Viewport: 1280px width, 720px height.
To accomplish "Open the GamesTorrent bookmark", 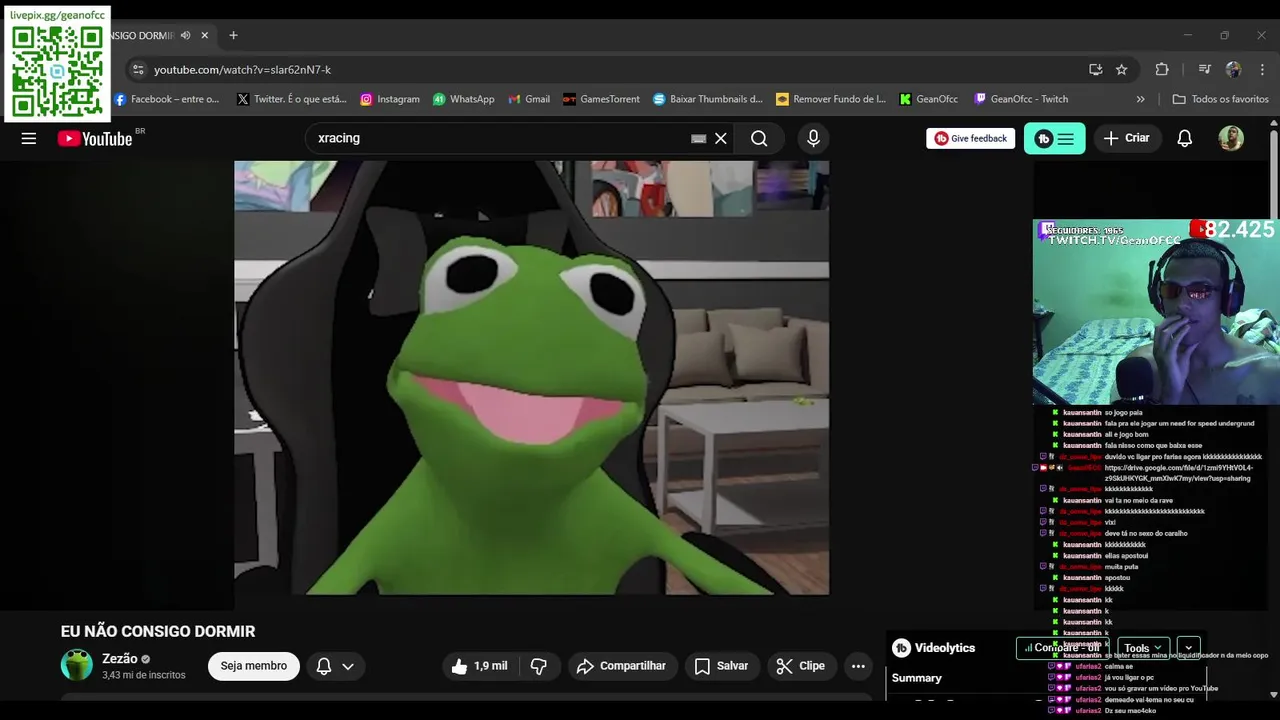I will pyautogui.click(x=601, y=99).
